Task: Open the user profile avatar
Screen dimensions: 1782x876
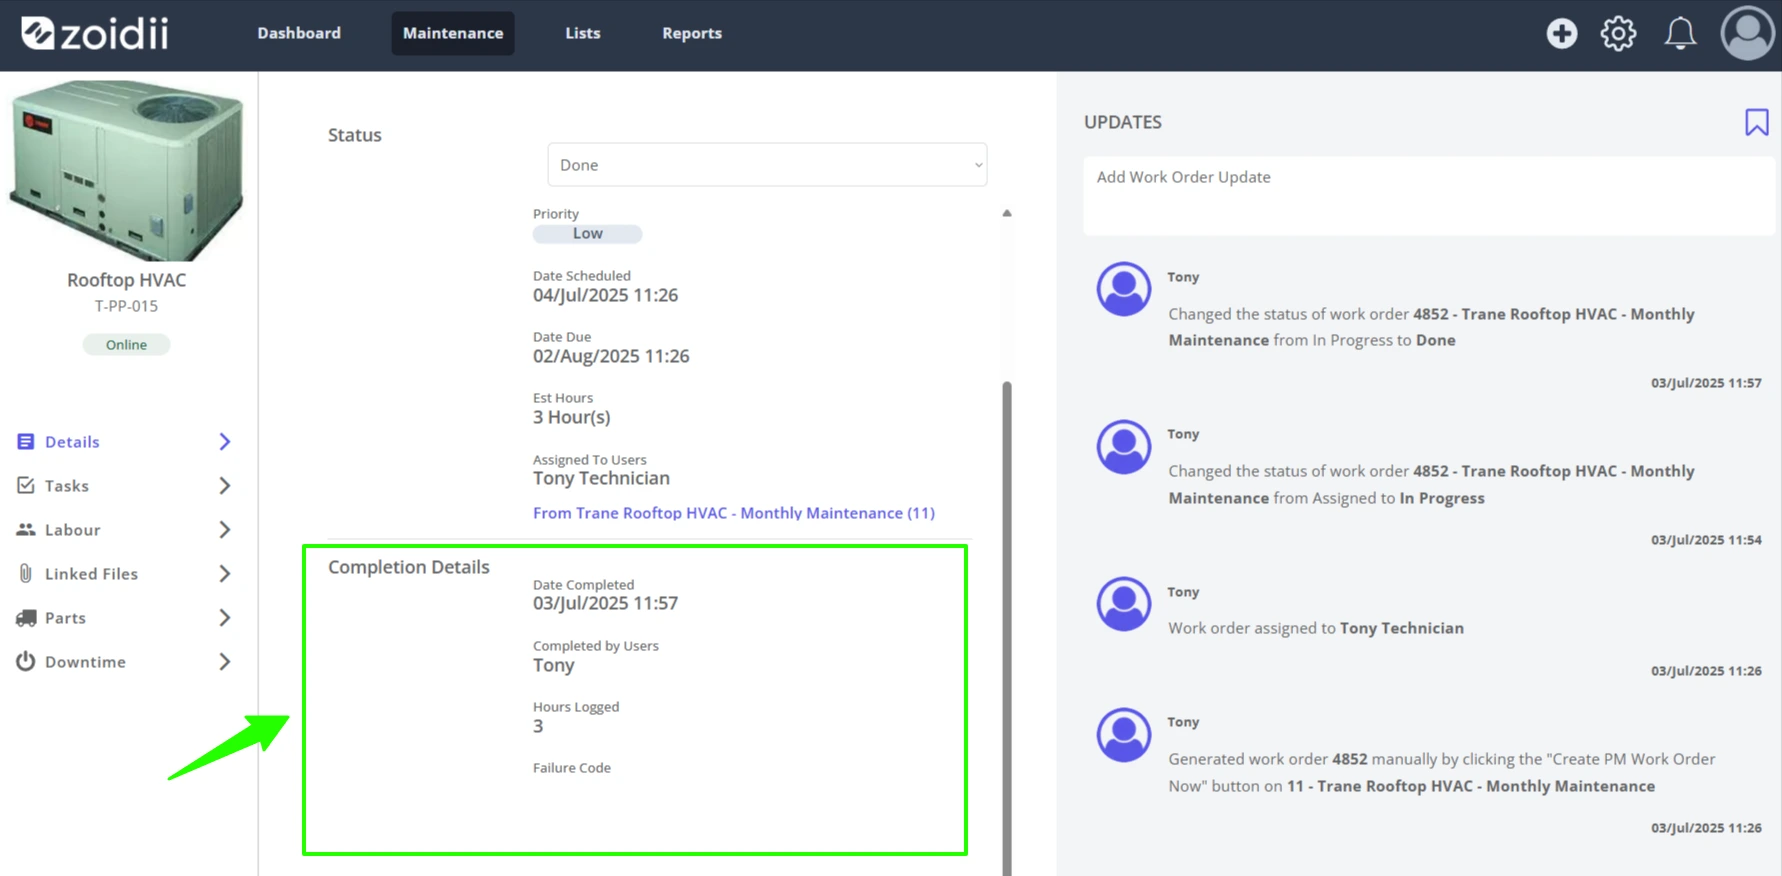Action: pos(1747,34)
